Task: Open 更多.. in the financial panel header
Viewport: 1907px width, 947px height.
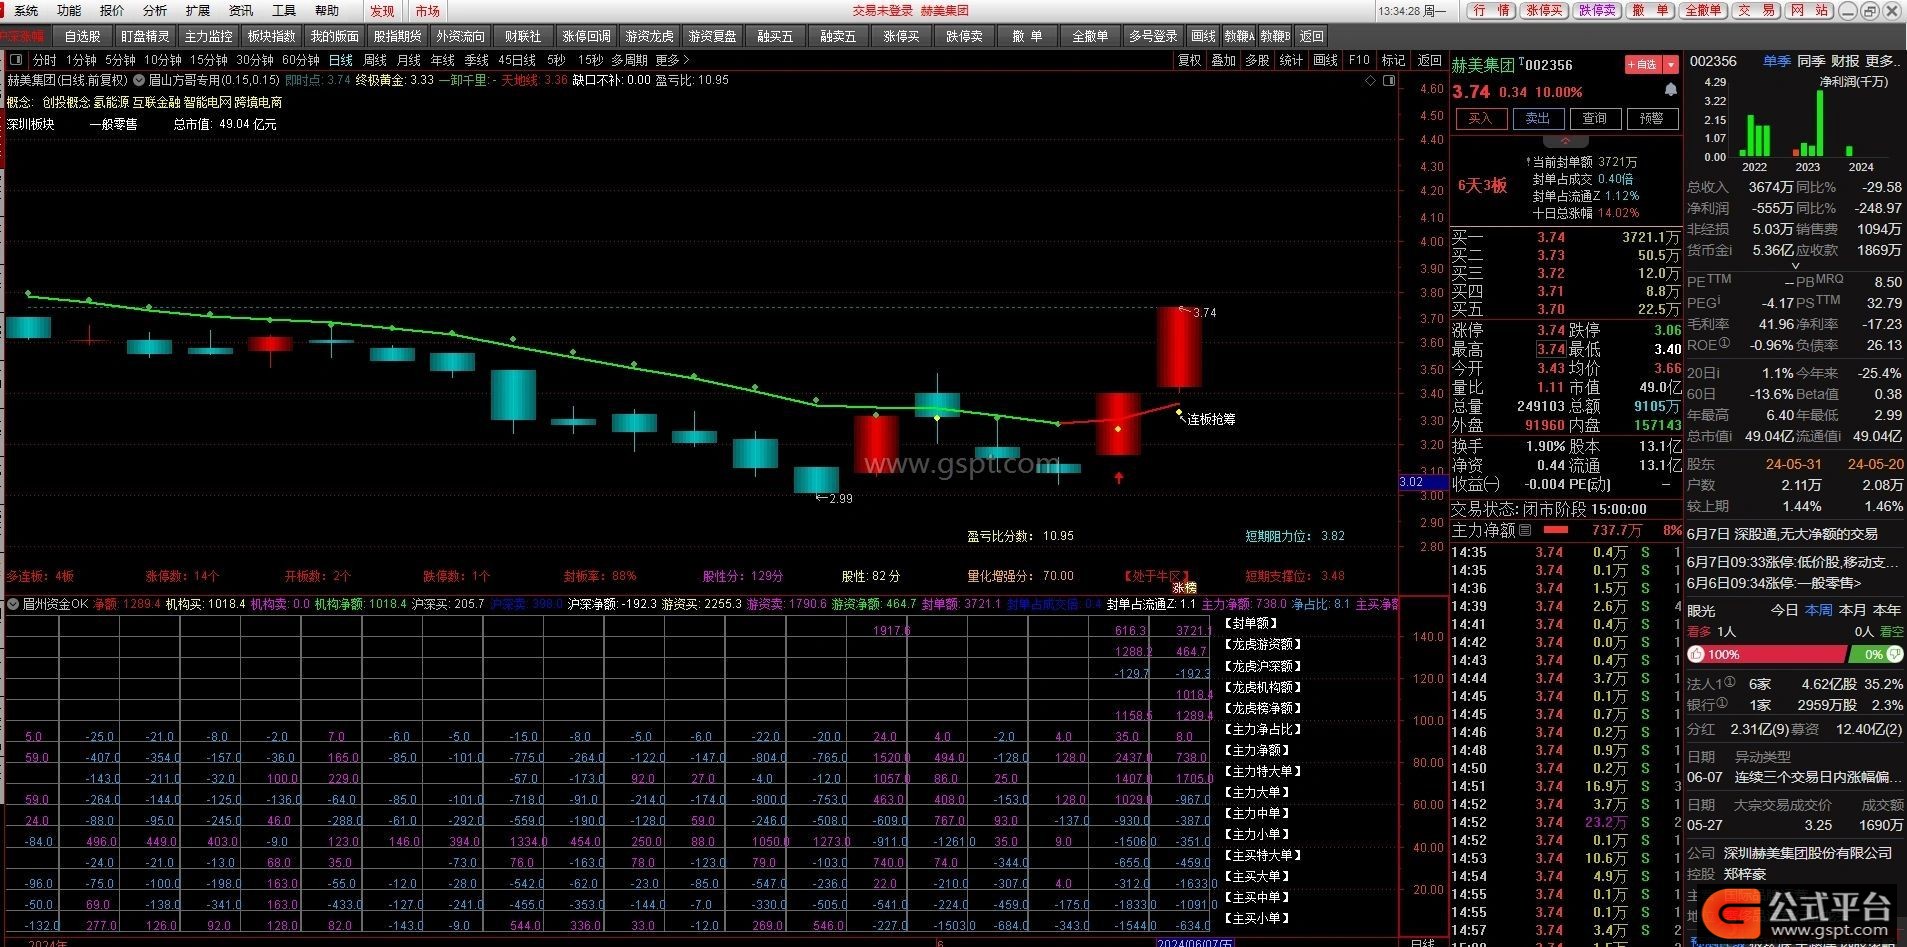Action: click(x=1881, y=61)
